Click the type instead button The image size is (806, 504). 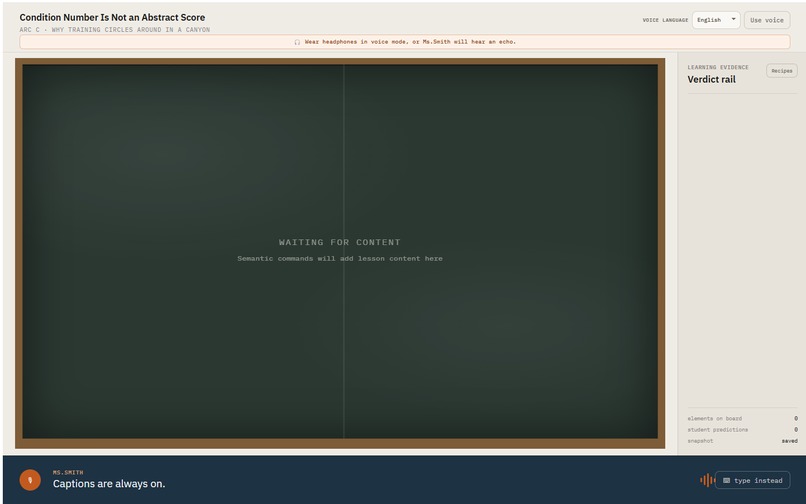[752, 480]
